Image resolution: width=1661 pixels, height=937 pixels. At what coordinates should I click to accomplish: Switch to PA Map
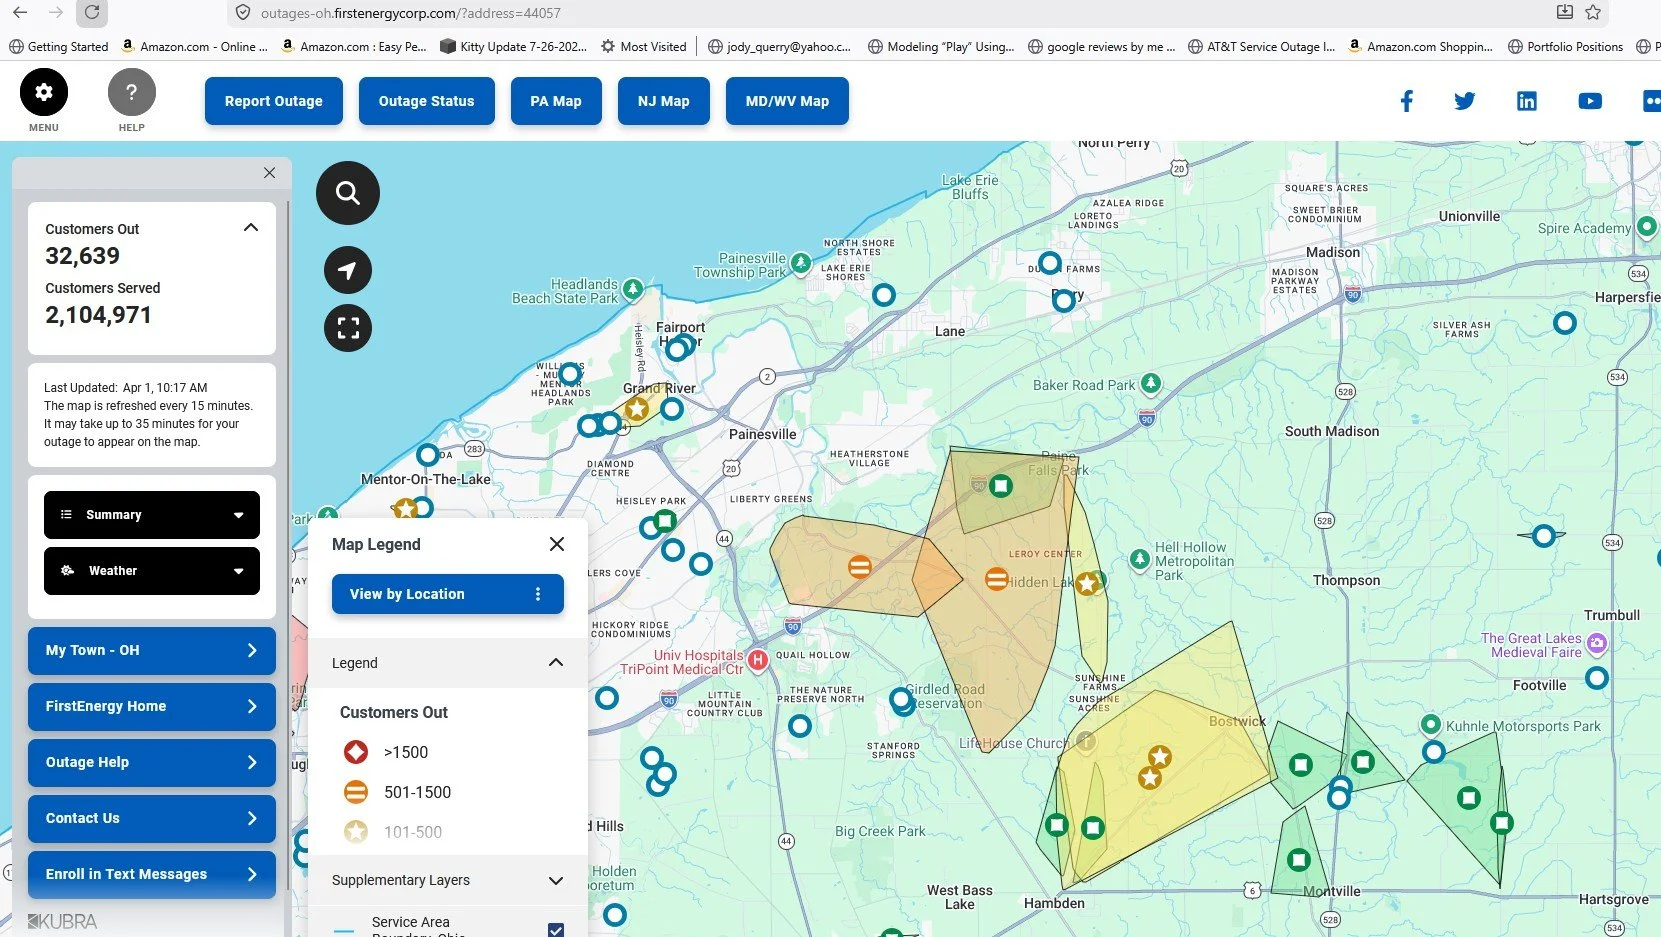click(556, 101)
